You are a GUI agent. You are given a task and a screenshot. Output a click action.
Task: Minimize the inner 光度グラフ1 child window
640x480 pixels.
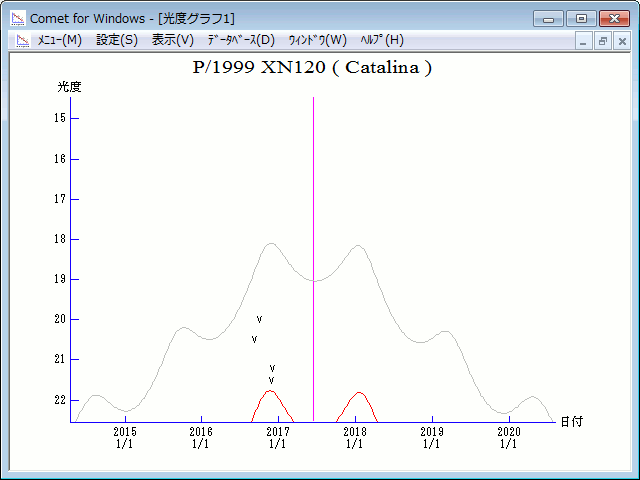[584, 41]
